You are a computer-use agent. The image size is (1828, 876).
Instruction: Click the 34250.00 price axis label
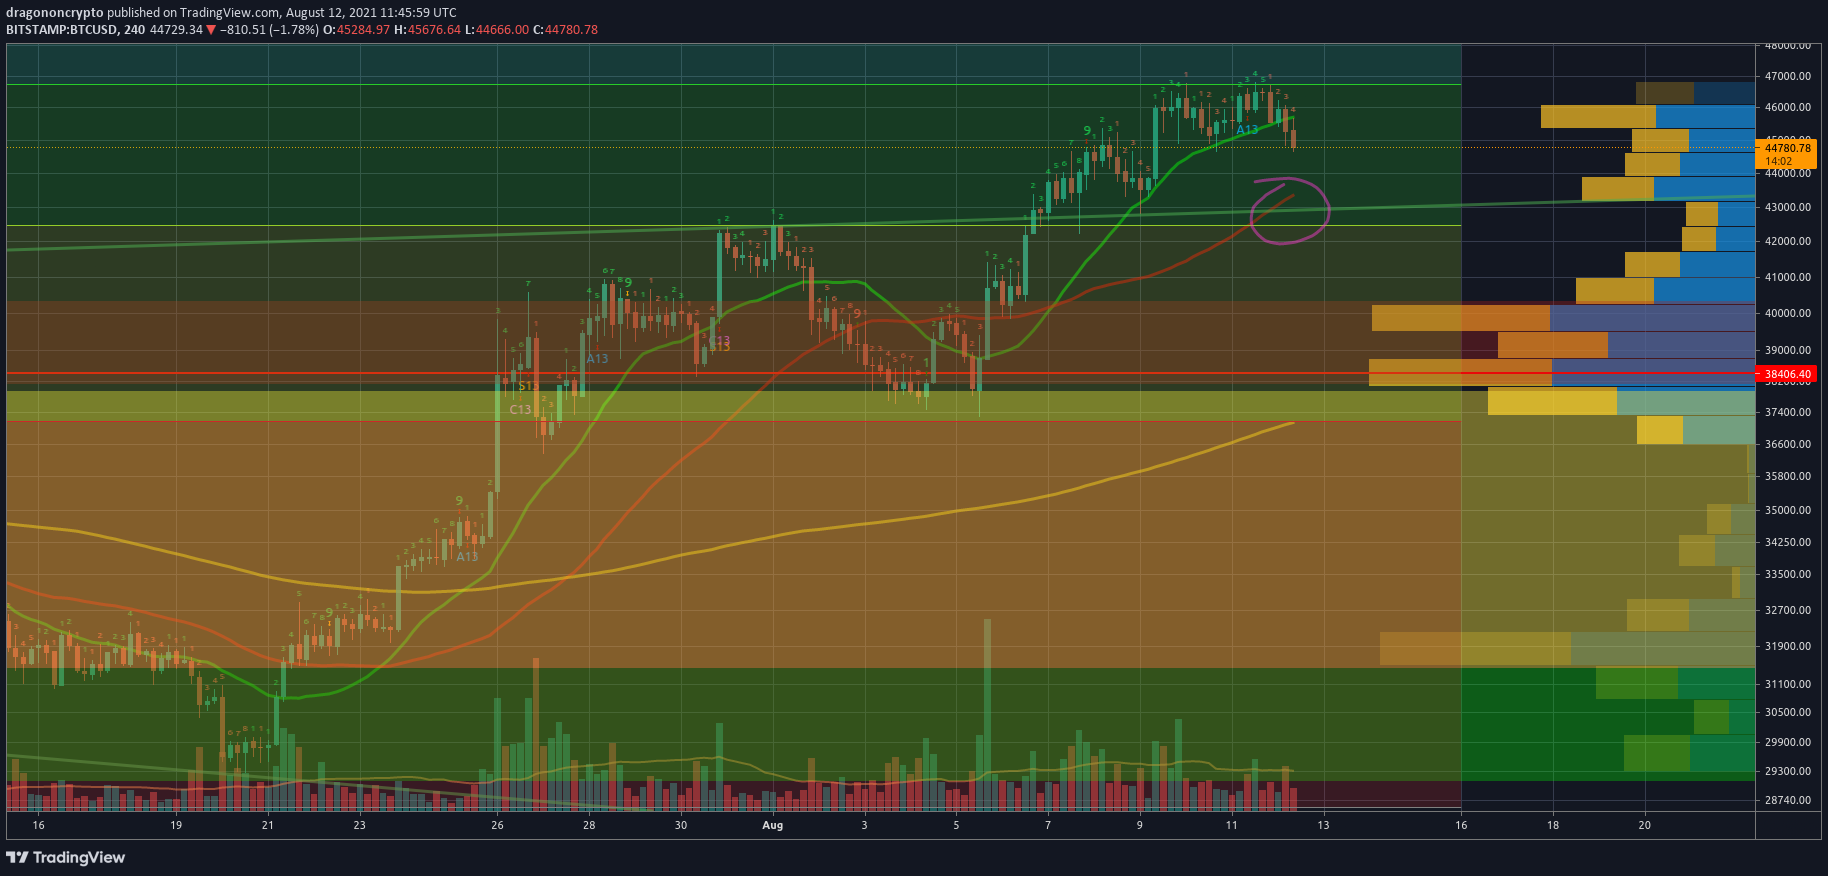1787,542
